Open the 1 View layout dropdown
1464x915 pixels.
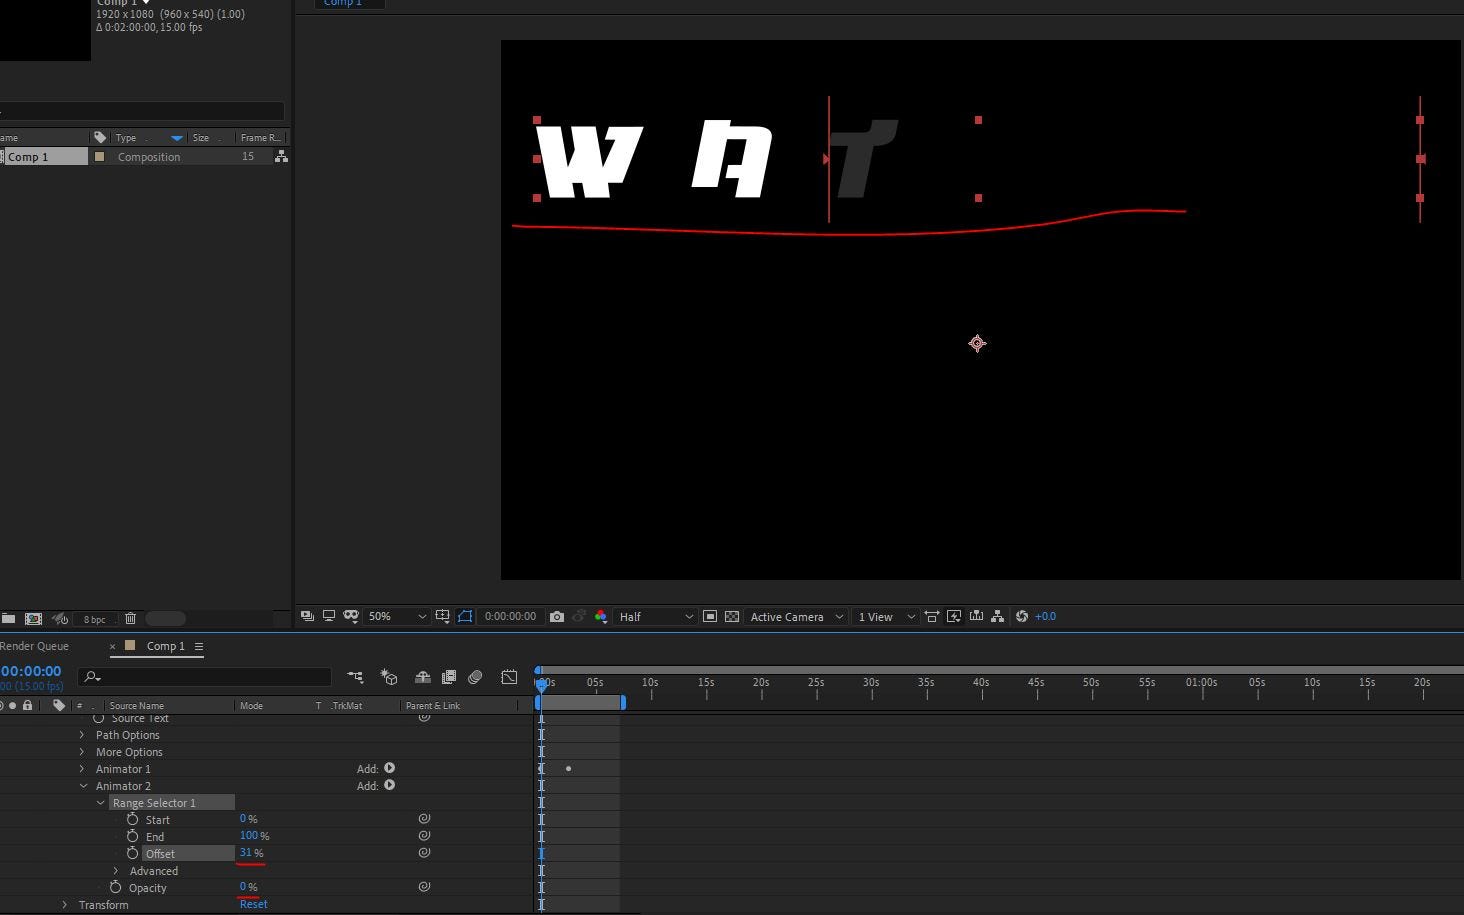click(x=886, y=616)
